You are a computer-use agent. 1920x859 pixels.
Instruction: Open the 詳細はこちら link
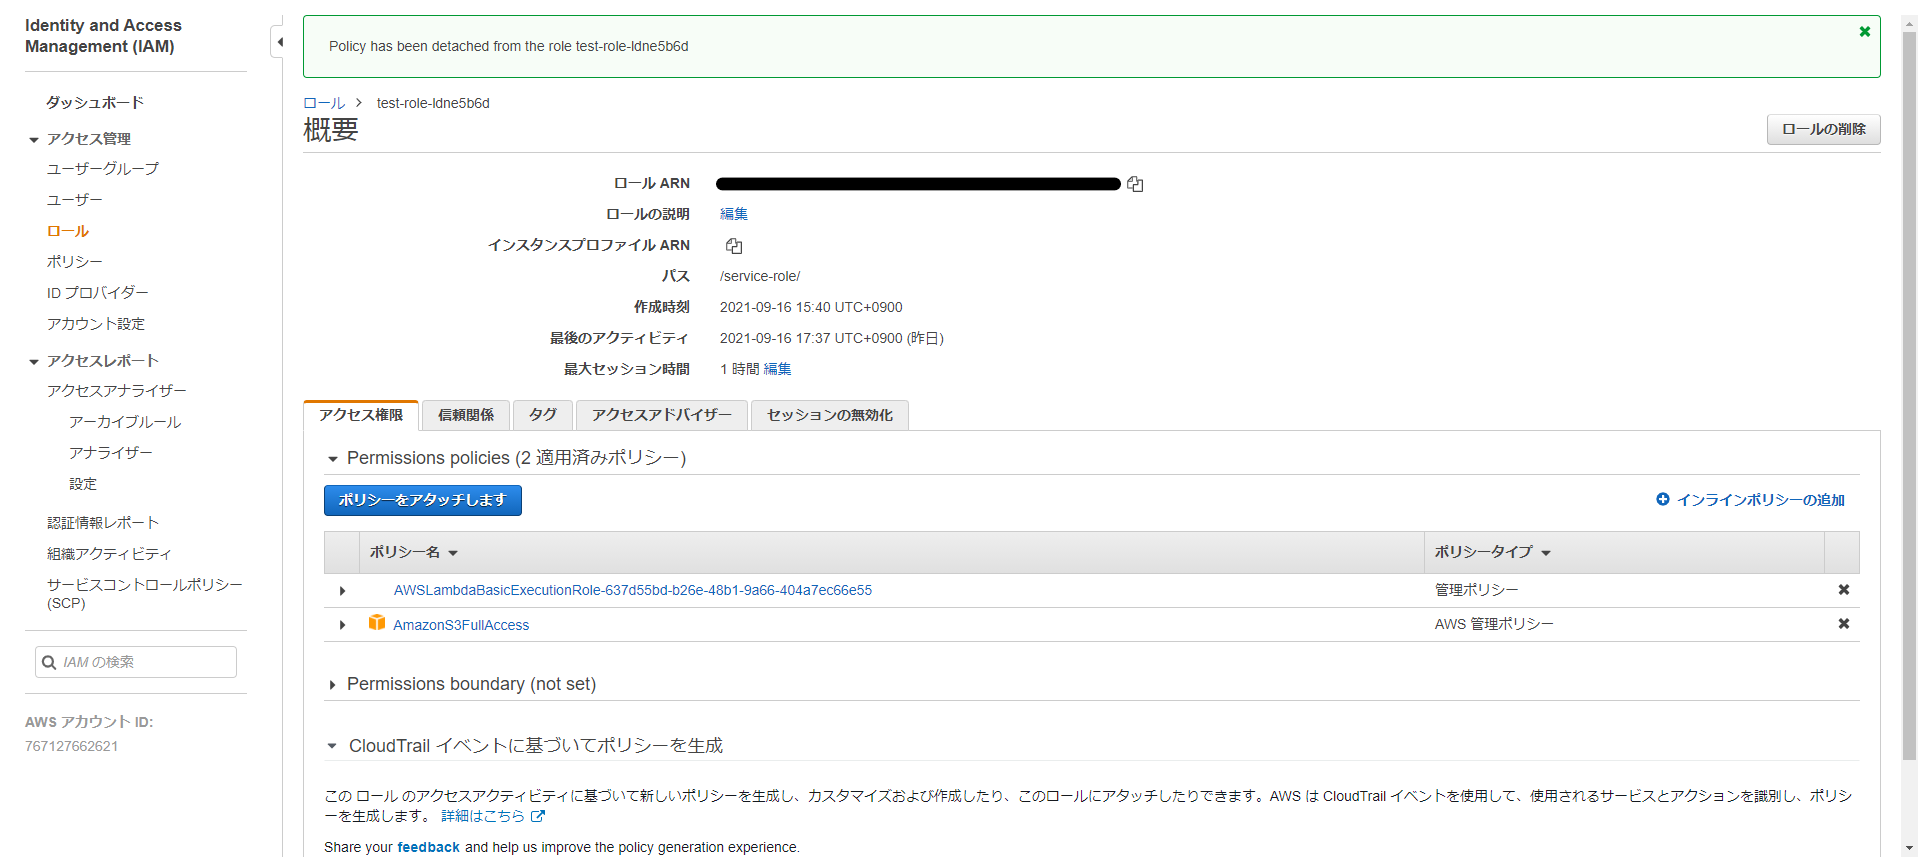[483, 816]
